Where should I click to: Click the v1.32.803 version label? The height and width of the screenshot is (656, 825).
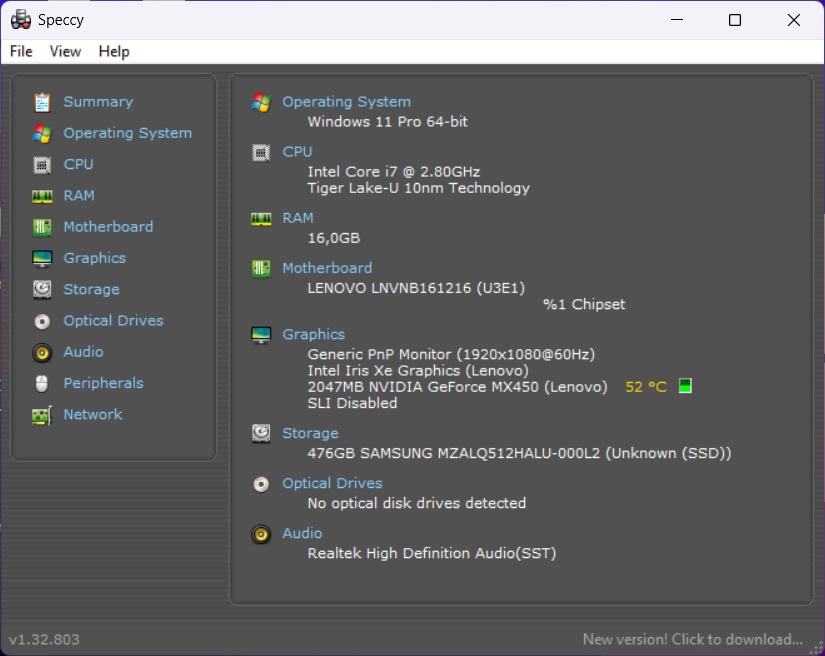coord(44,640)
